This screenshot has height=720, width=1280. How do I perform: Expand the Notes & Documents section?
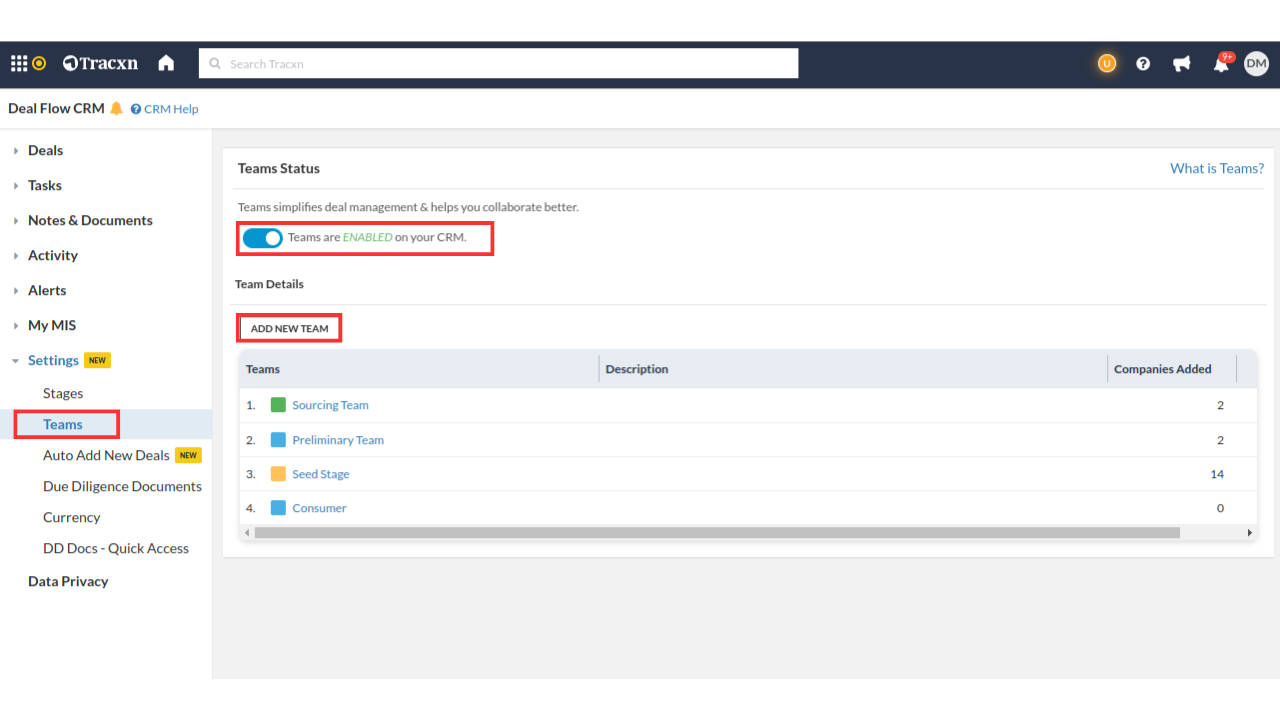(90, 221)
